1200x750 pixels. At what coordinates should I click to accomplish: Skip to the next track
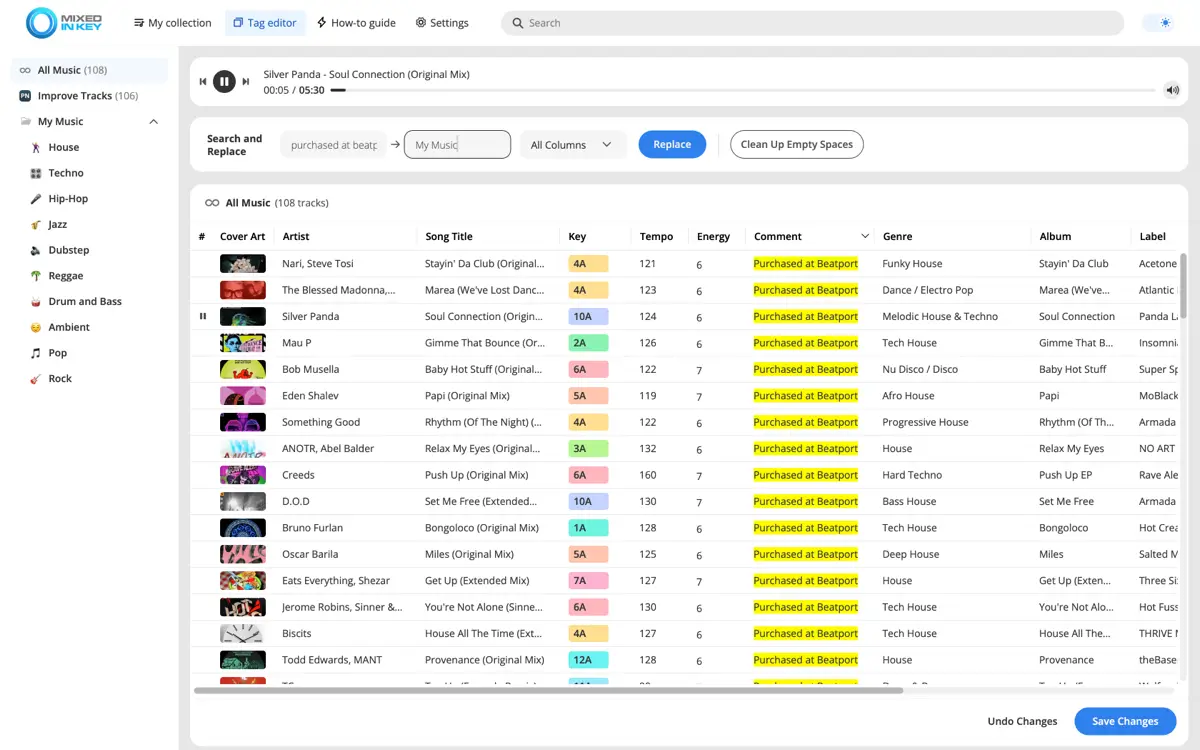[x=246, y=82]
